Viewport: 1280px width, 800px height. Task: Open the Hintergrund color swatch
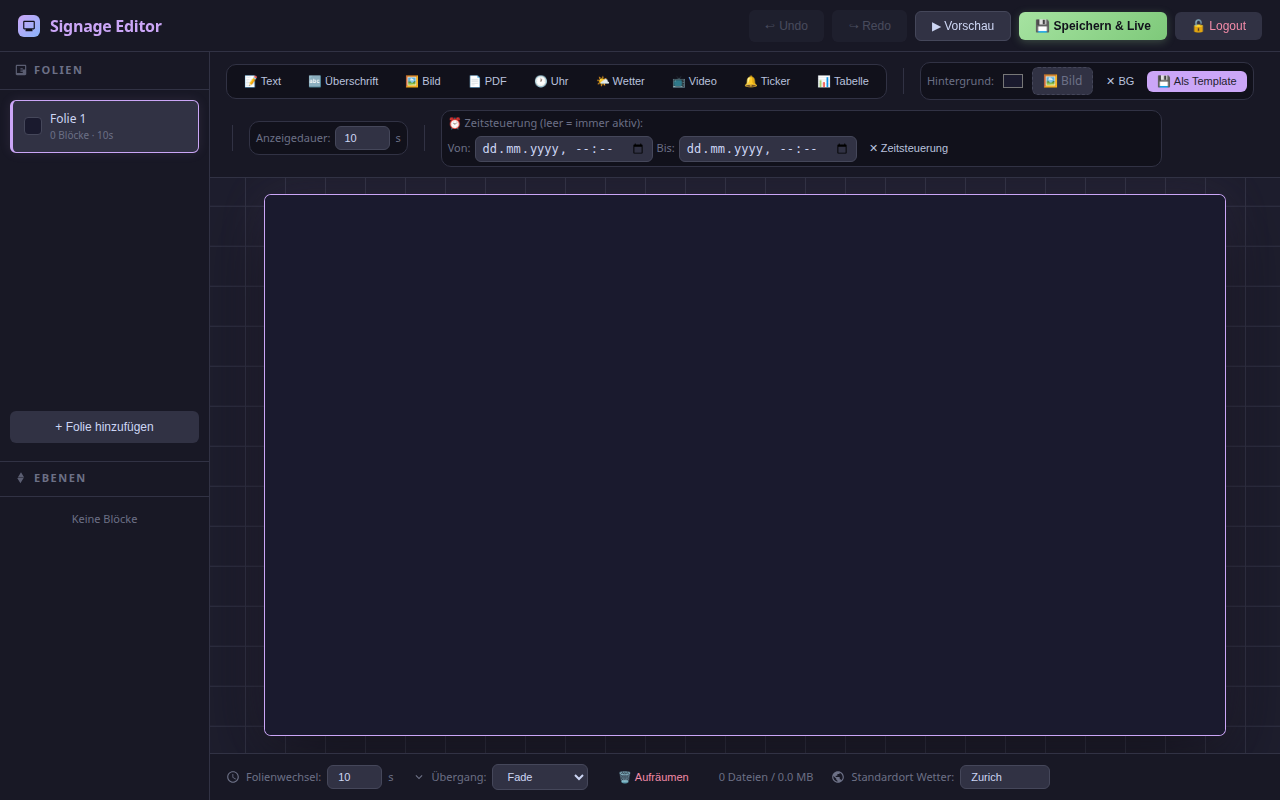tap(1013, 81)
